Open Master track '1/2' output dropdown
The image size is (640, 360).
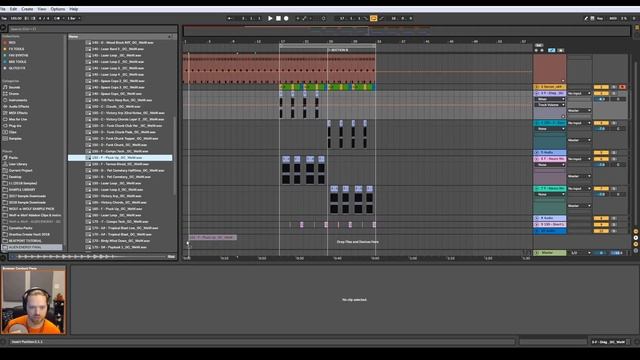click(x=581, y=253)
